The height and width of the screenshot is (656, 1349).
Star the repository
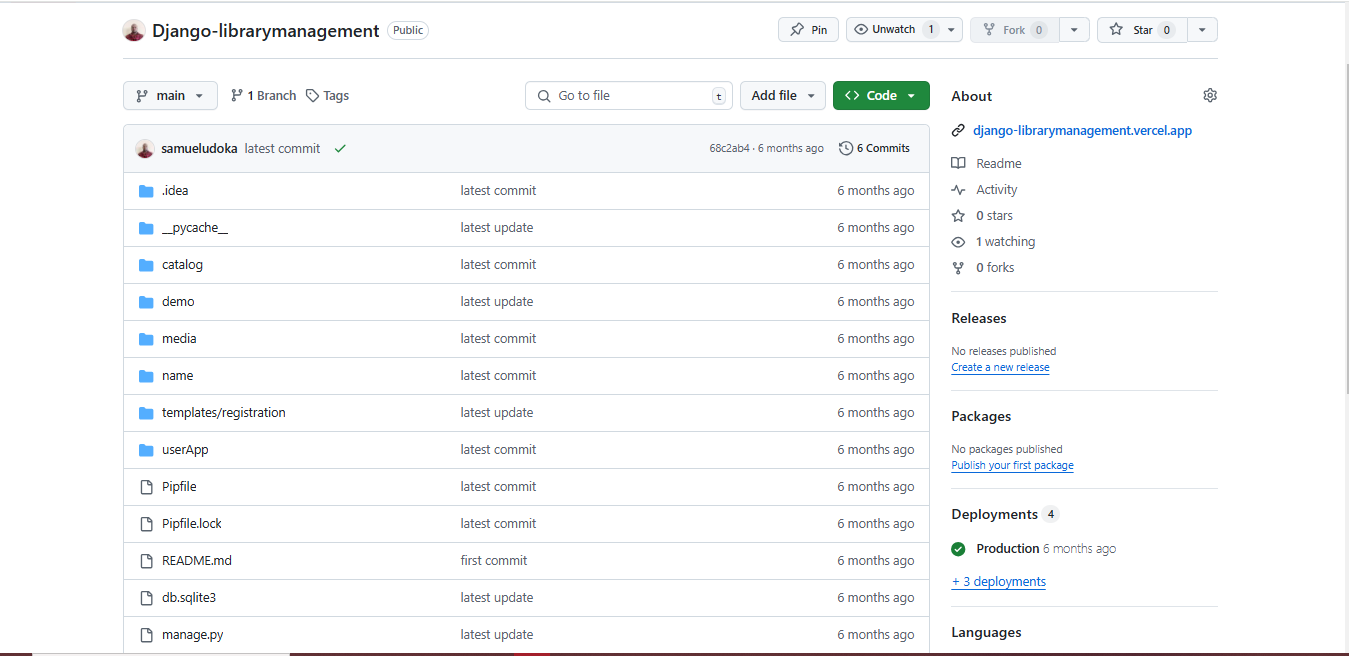pyautogui.click(x=1141, y=30)
